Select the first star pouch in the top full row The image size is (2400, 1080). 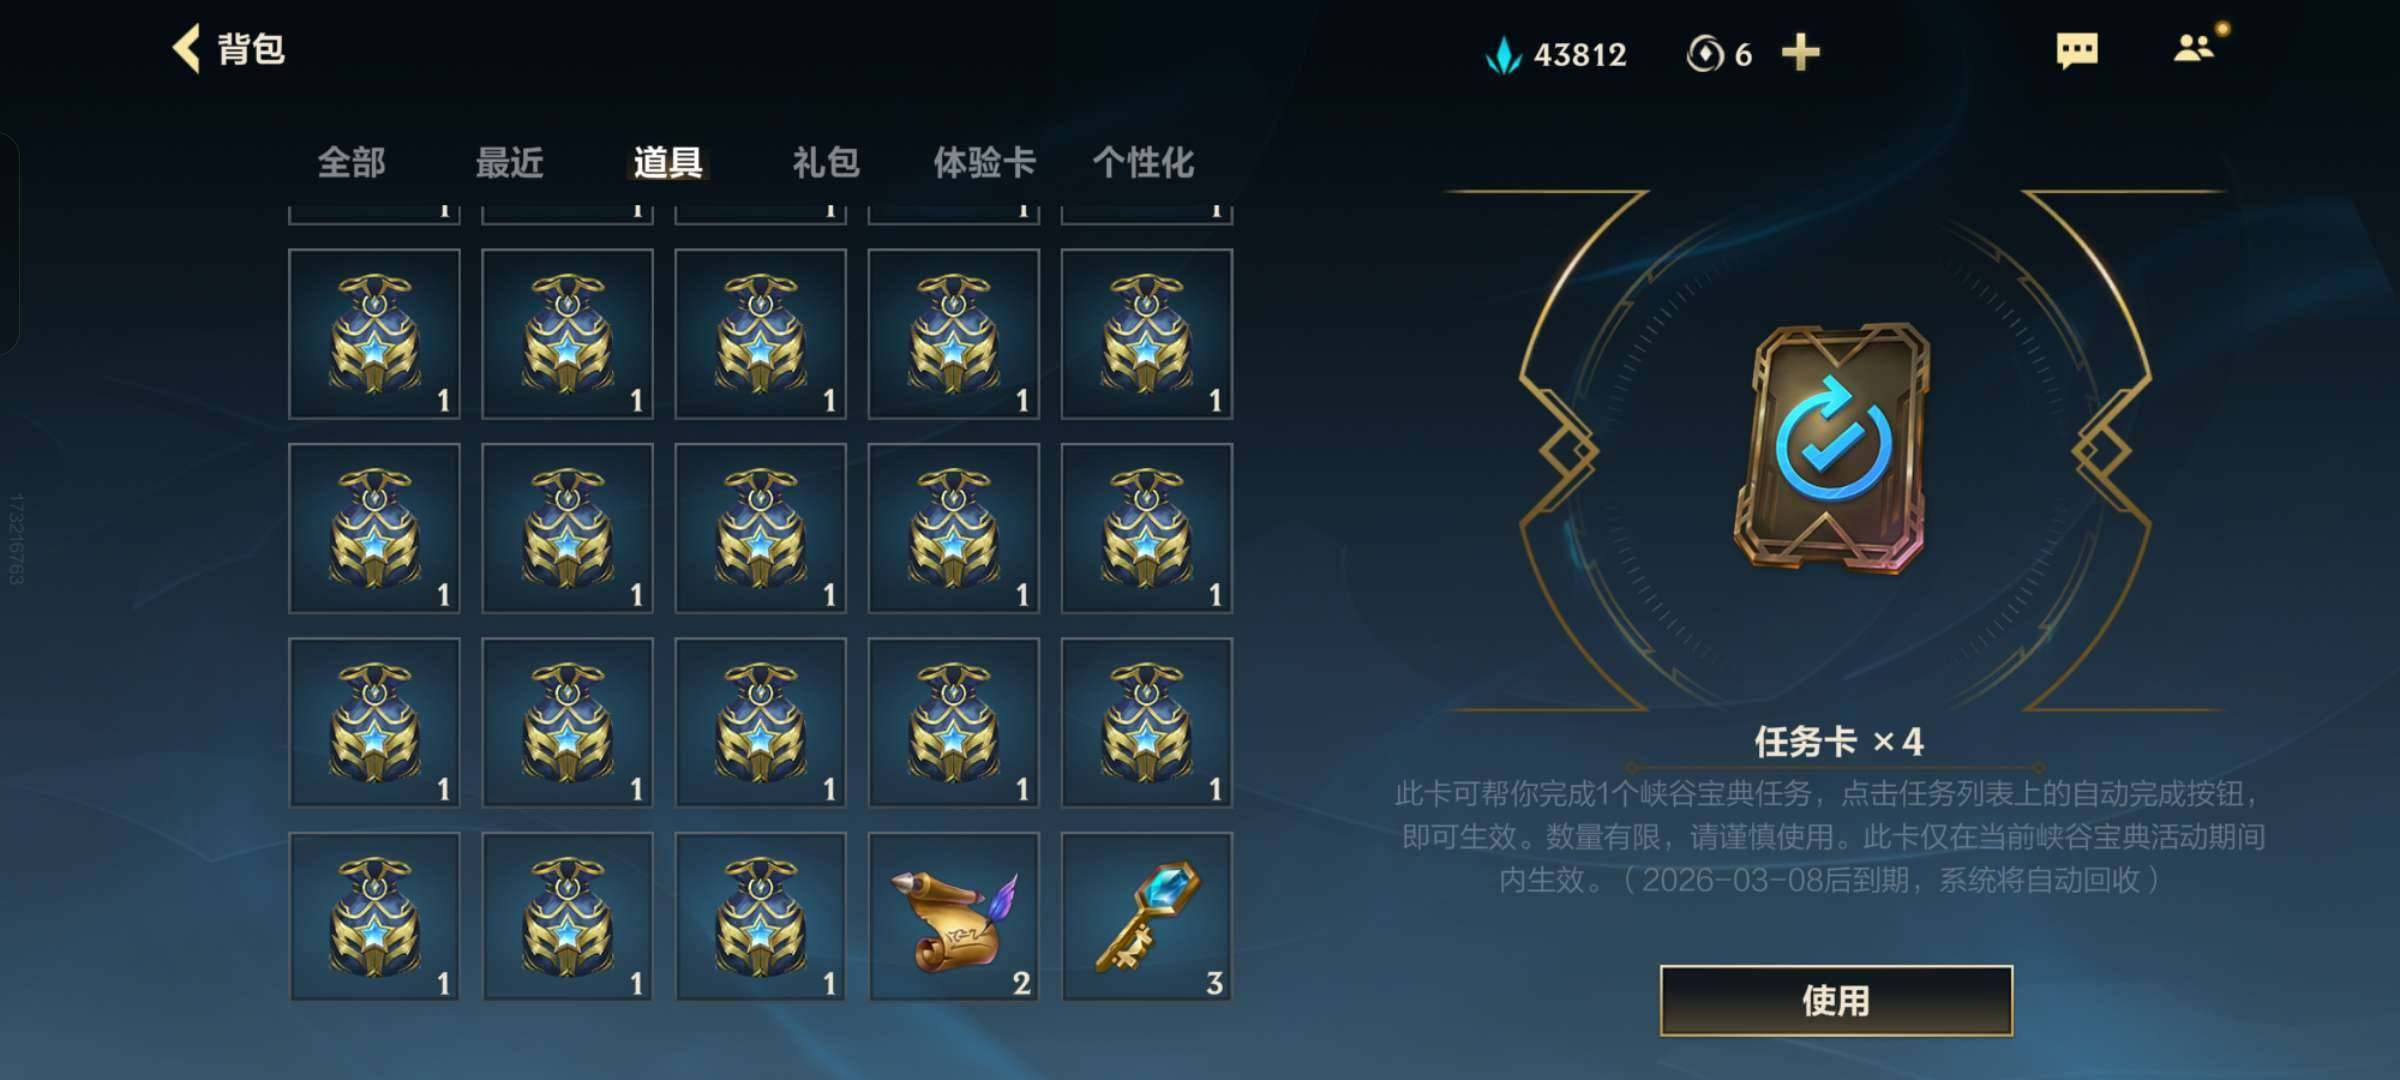pos(374,334)
